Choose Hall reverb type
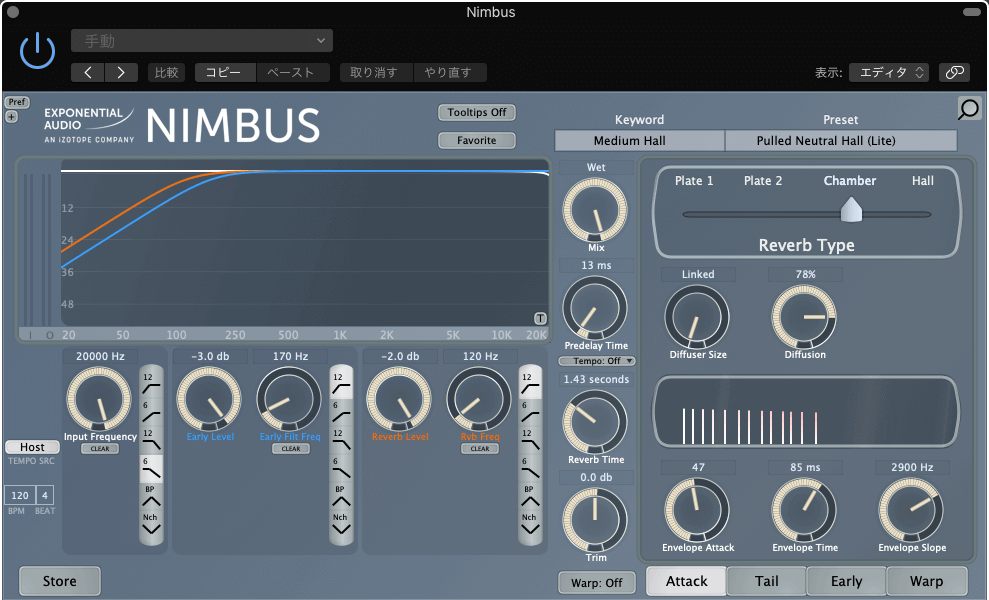 pyautogui.click(x=922, y=181)
